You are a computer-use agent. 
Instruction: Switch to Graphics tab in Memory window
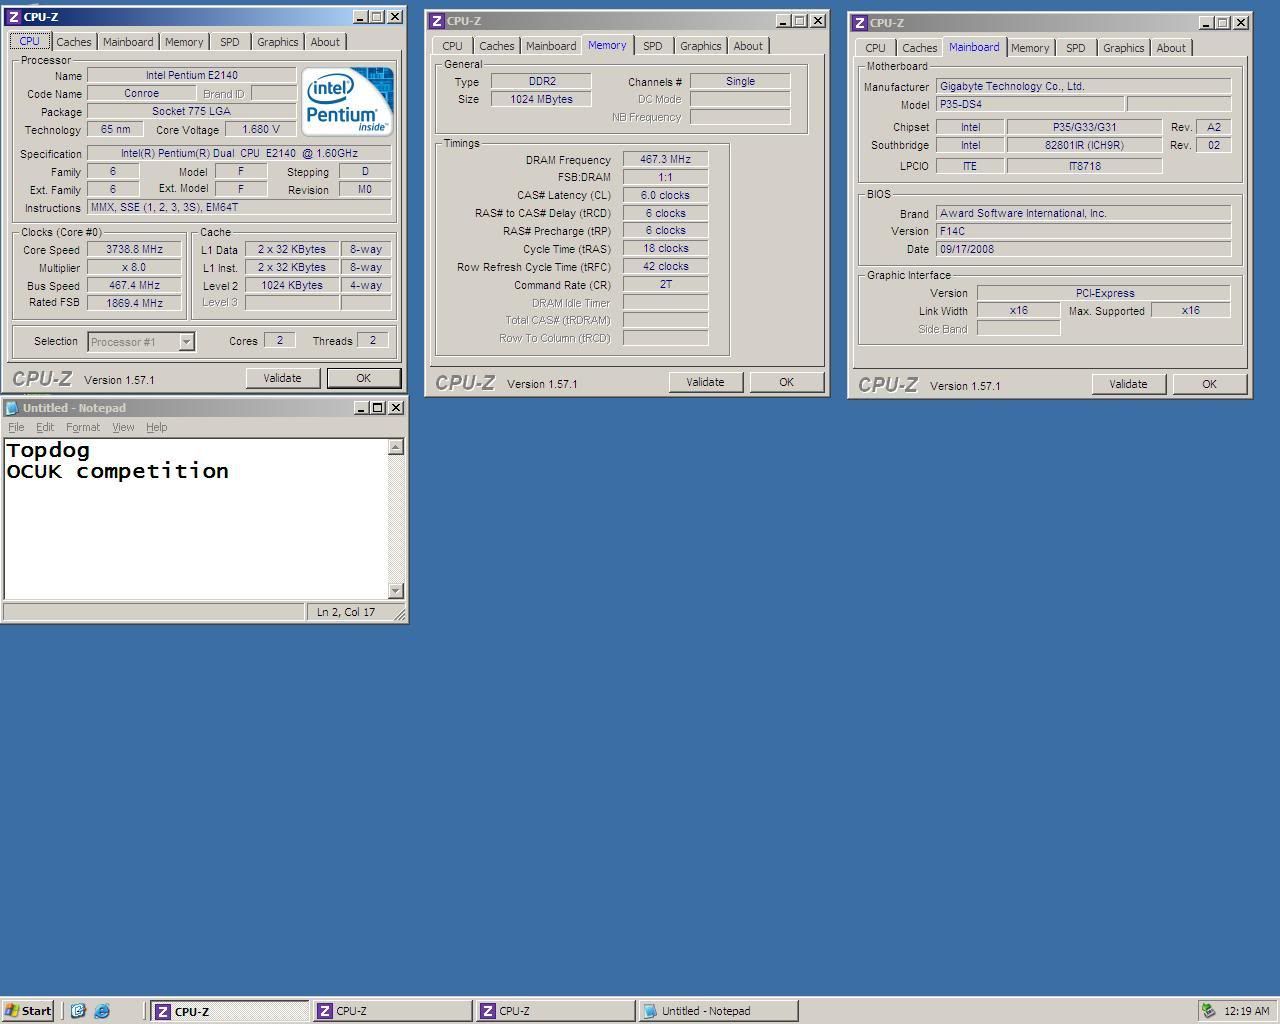click(x=700, y=46)
